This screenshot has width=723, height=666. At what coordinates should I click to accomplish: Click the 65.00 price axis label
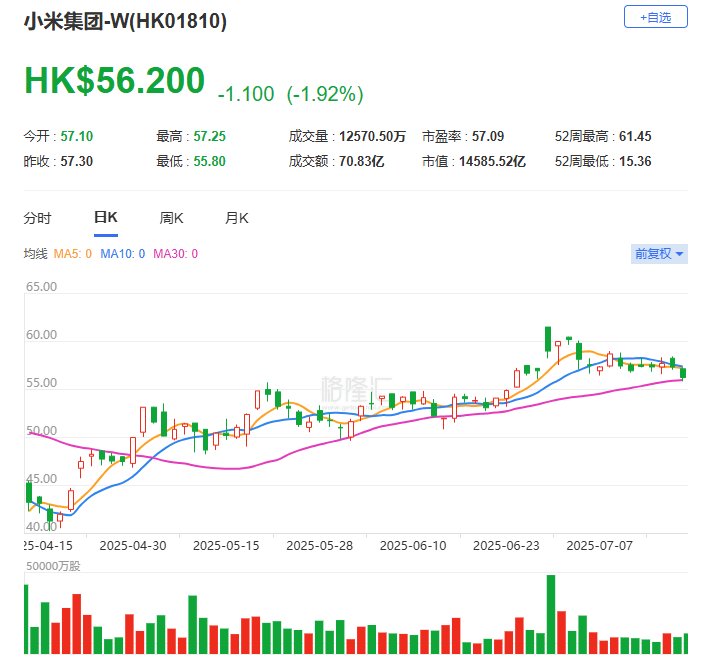coord(41,286)
